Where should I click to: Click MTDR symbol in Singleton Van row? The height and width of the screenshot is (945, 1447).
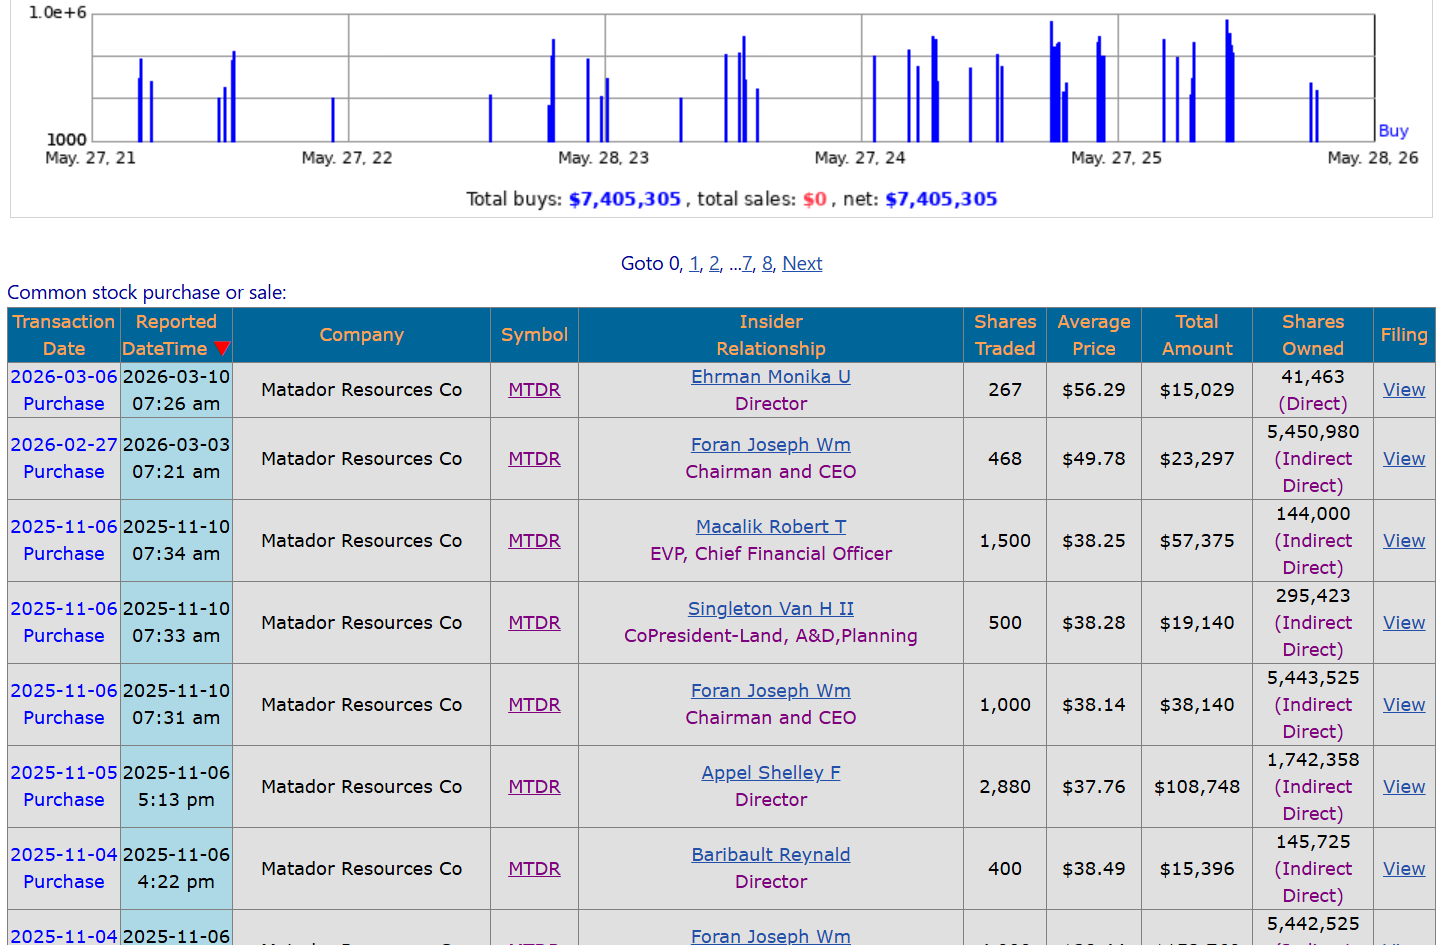[534, 622]
